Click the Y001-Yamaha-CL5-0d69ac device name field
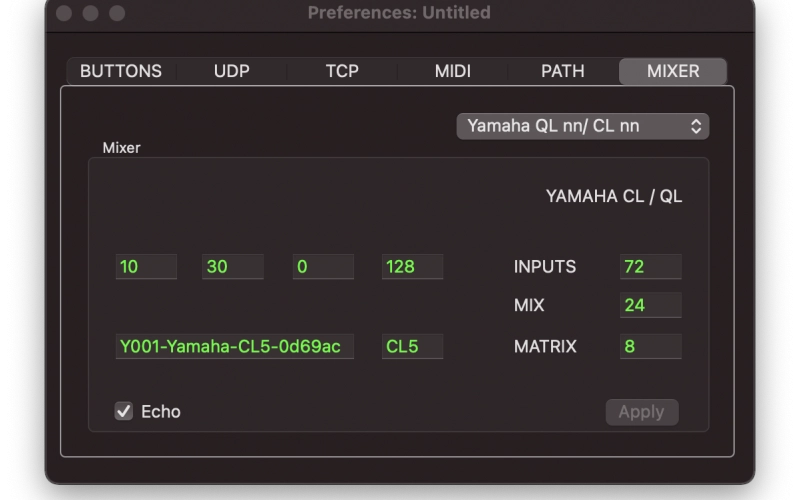The image size is (800, 500). coord(235,346)
